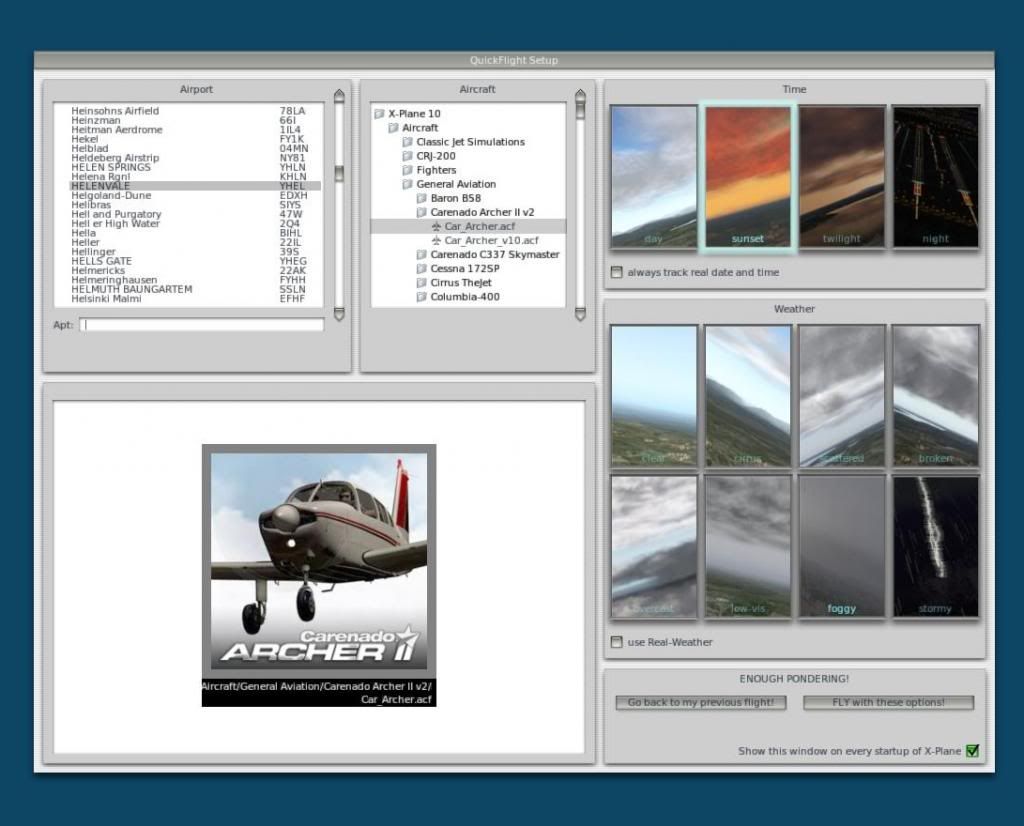The height and width of the screenshot is (826, 1024).
Task: Click airport list scrollbar thumb
Action: point(339,173)
